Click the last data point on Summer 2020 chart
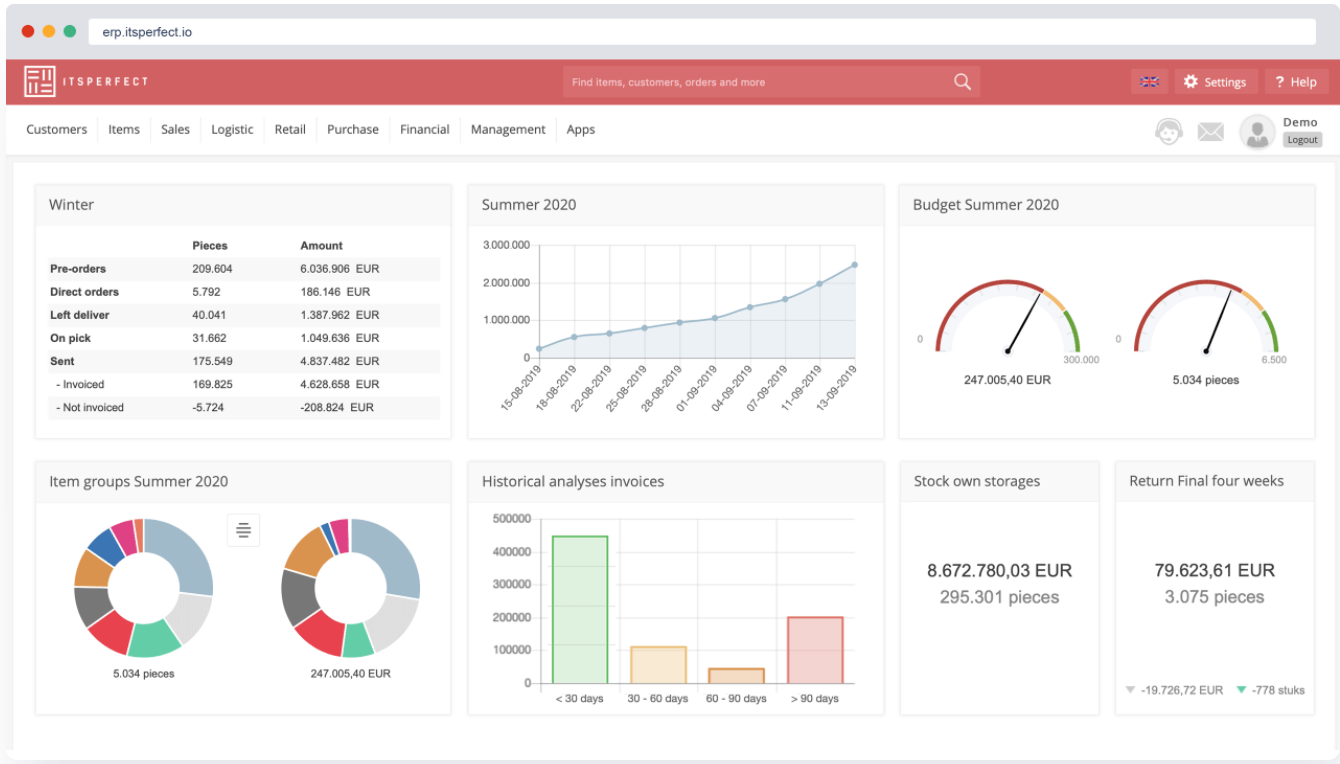 [855, 265]
